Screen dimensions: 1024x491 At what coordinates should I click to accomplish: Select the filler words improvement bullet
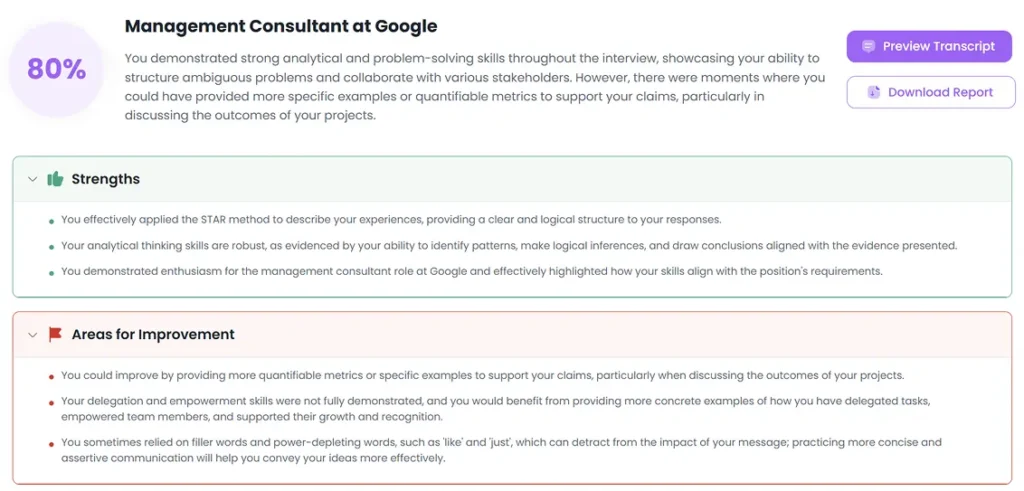coord(502,450)
